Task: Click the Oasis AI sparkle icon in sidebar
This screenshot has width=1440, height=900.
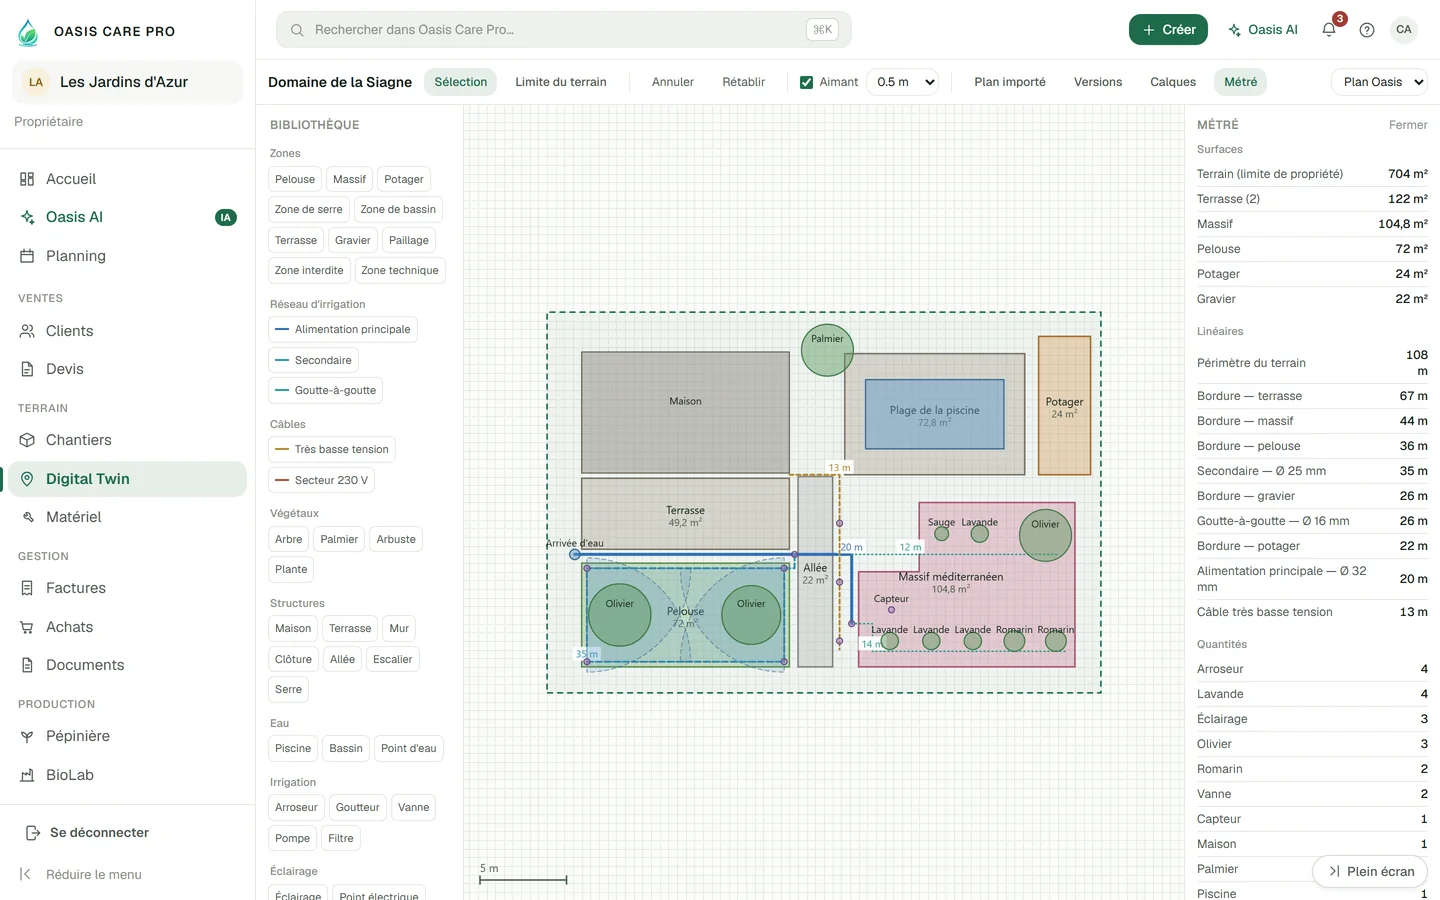Action: click(x=27, y=217)
